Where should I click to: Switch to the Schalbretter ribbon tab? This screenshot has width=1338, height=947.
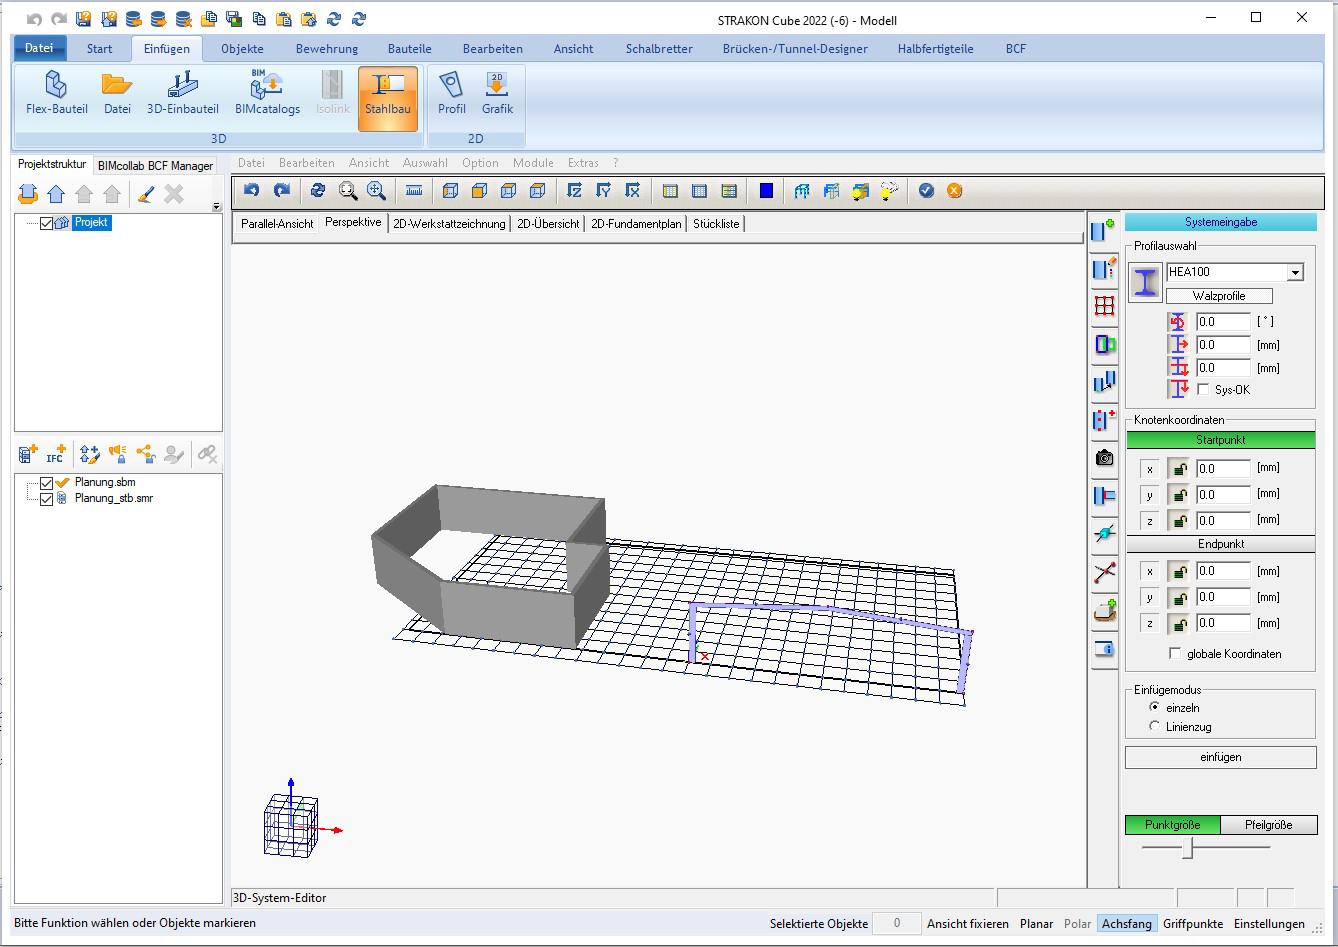pos(659,49)
